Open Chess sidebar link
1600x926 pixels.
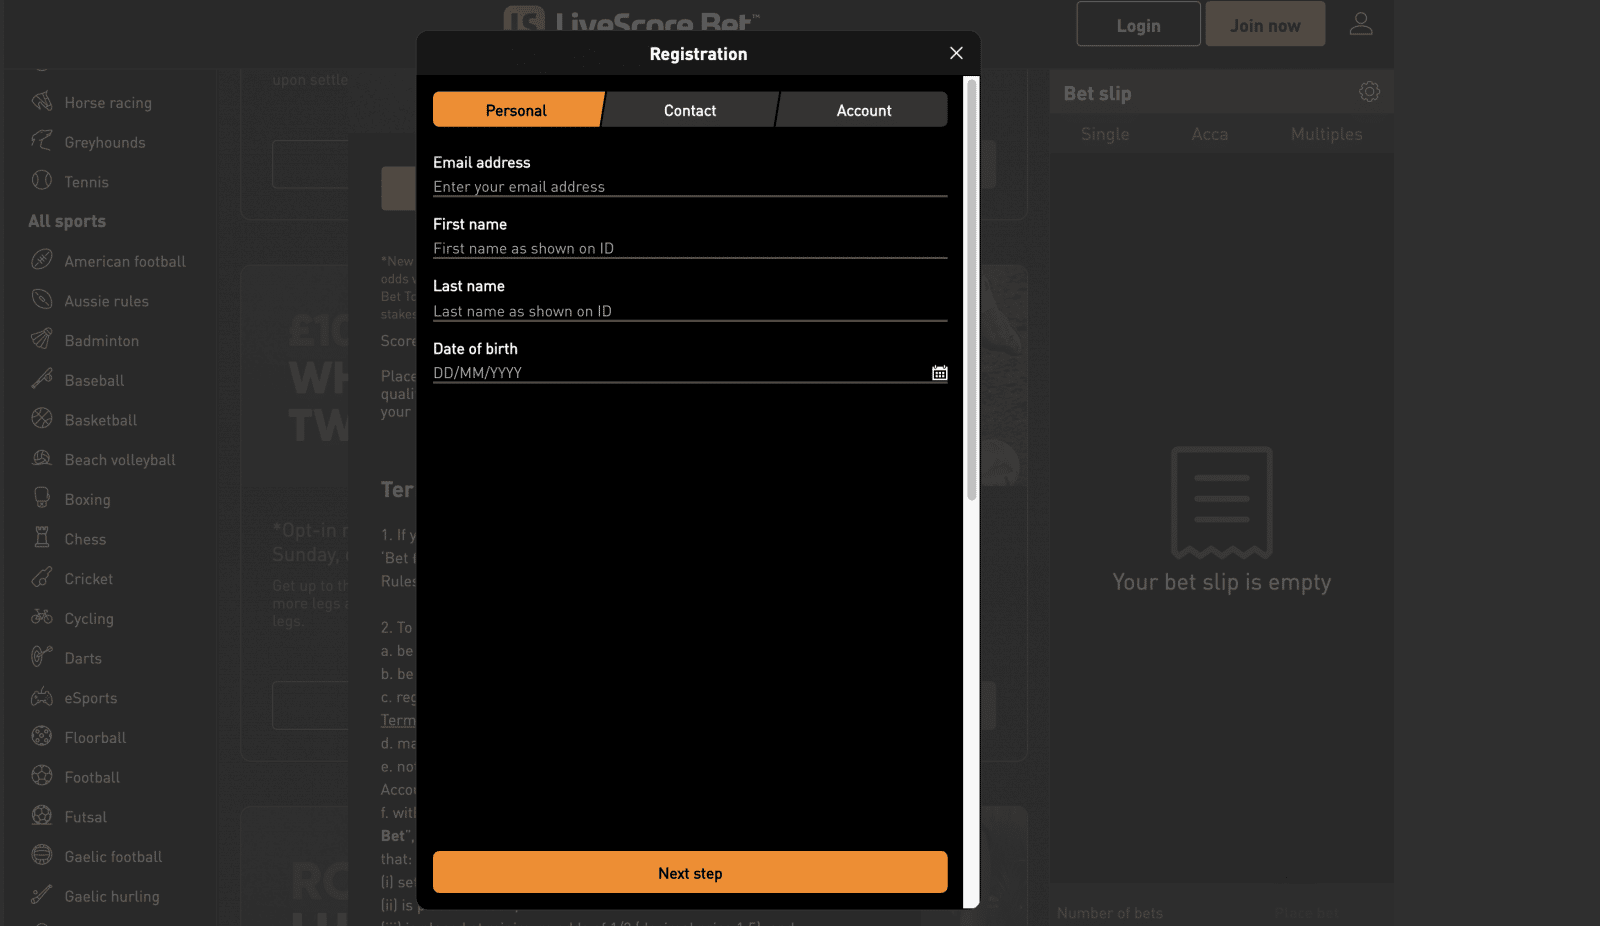[x=85, y=539]
